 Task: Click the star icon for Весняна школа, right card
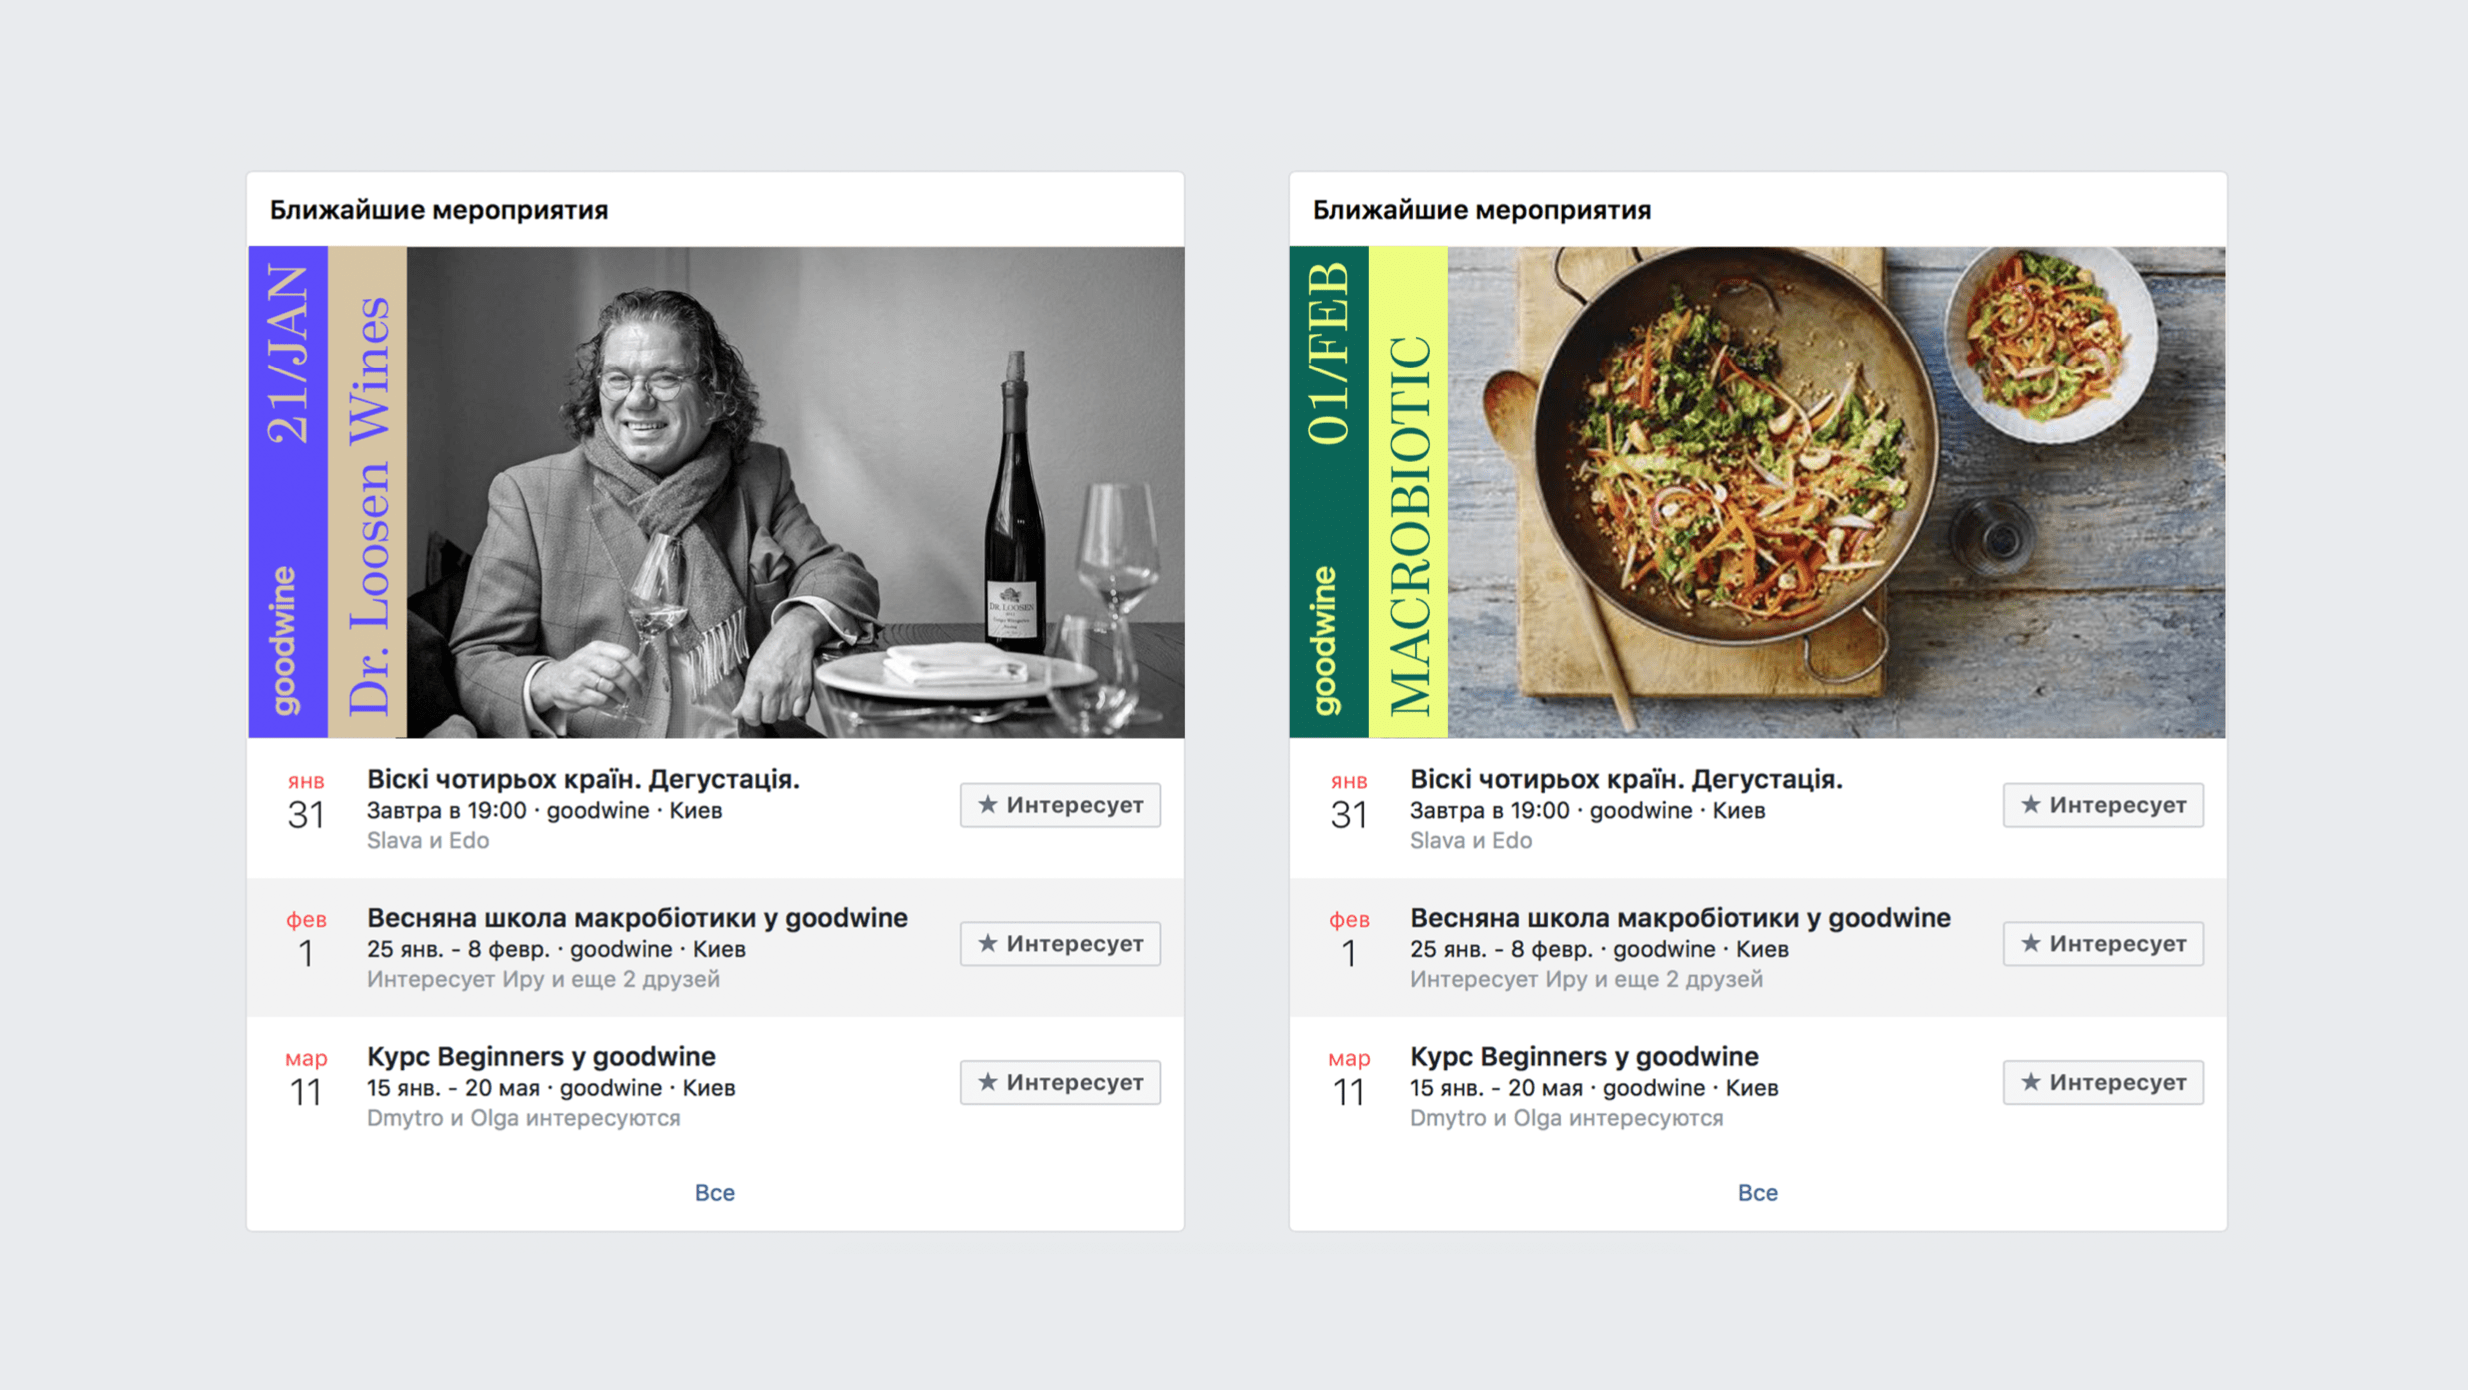[x=2030, y=943]
